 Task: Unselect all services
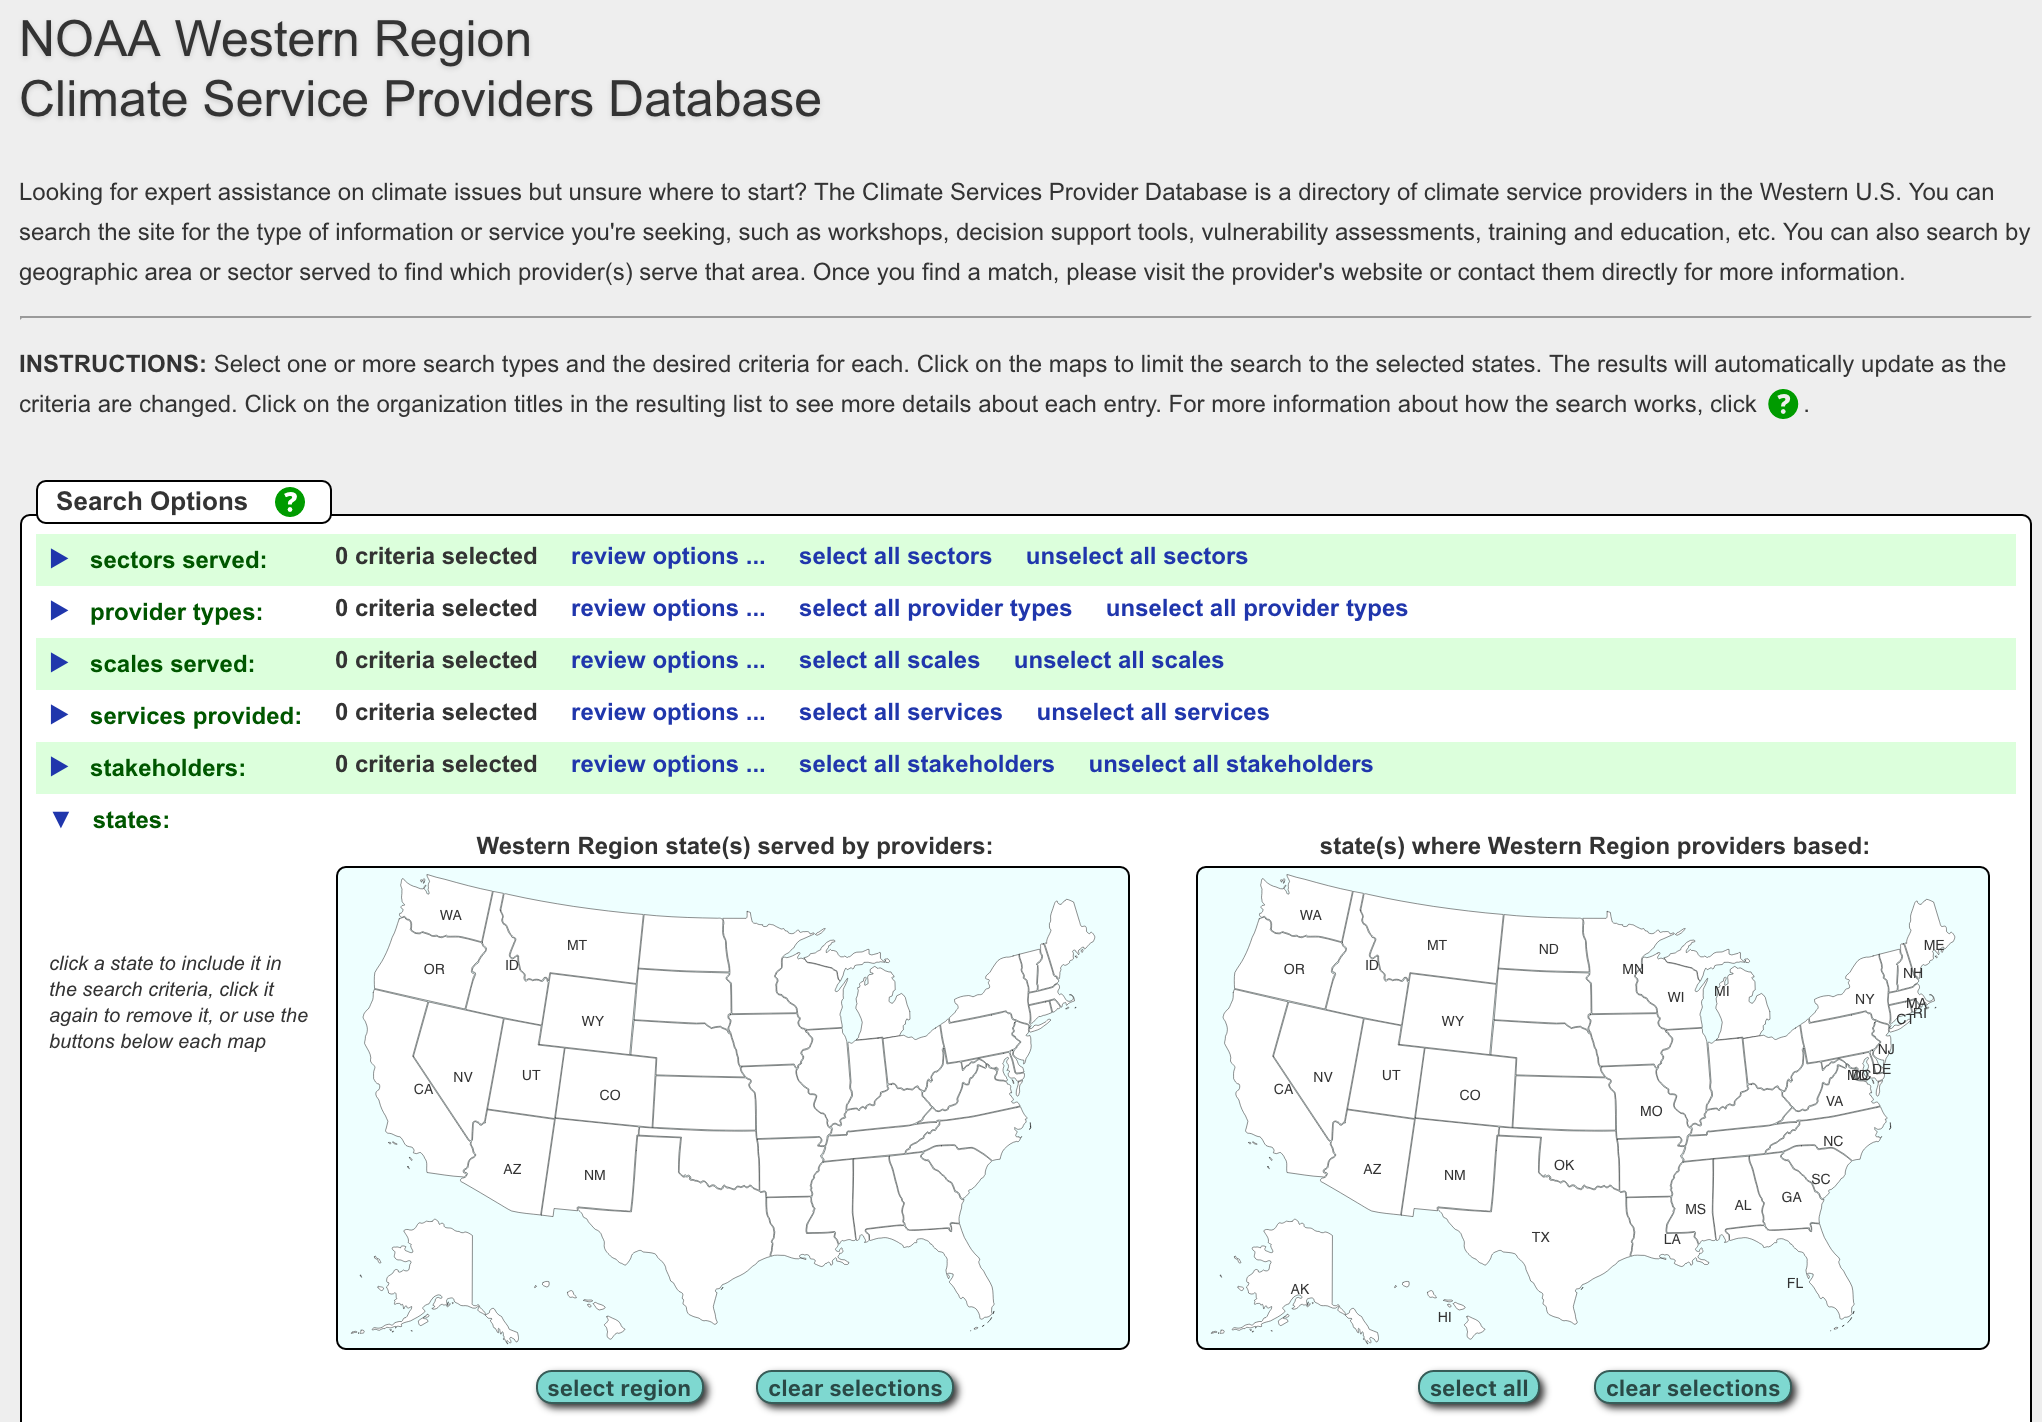(x=1153, y=712)
